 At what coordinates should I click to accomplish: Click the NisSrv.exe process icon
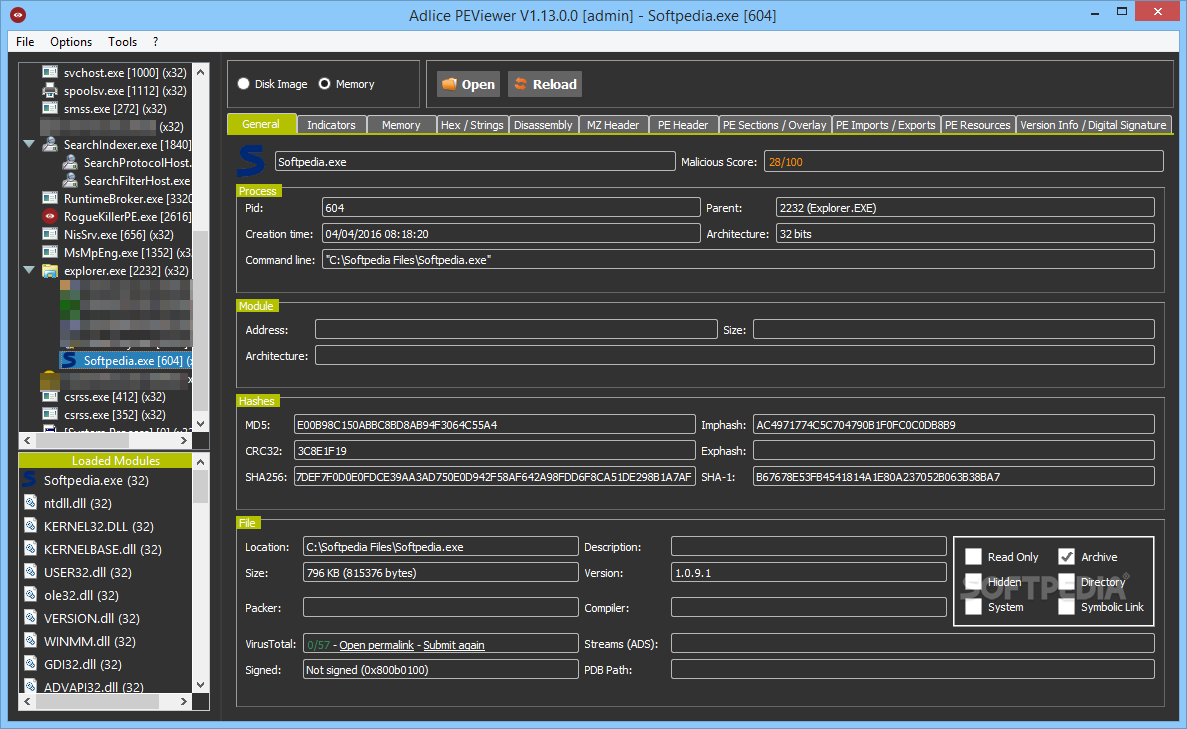pyautogui.click(x=50, y=235)
